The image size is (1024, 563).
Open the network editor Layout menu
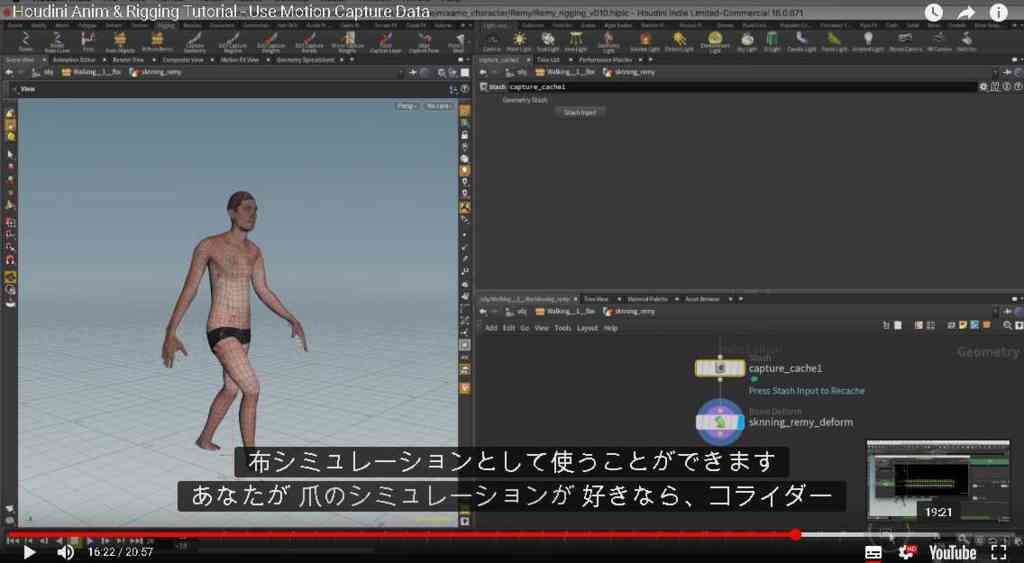pos(587,328)
